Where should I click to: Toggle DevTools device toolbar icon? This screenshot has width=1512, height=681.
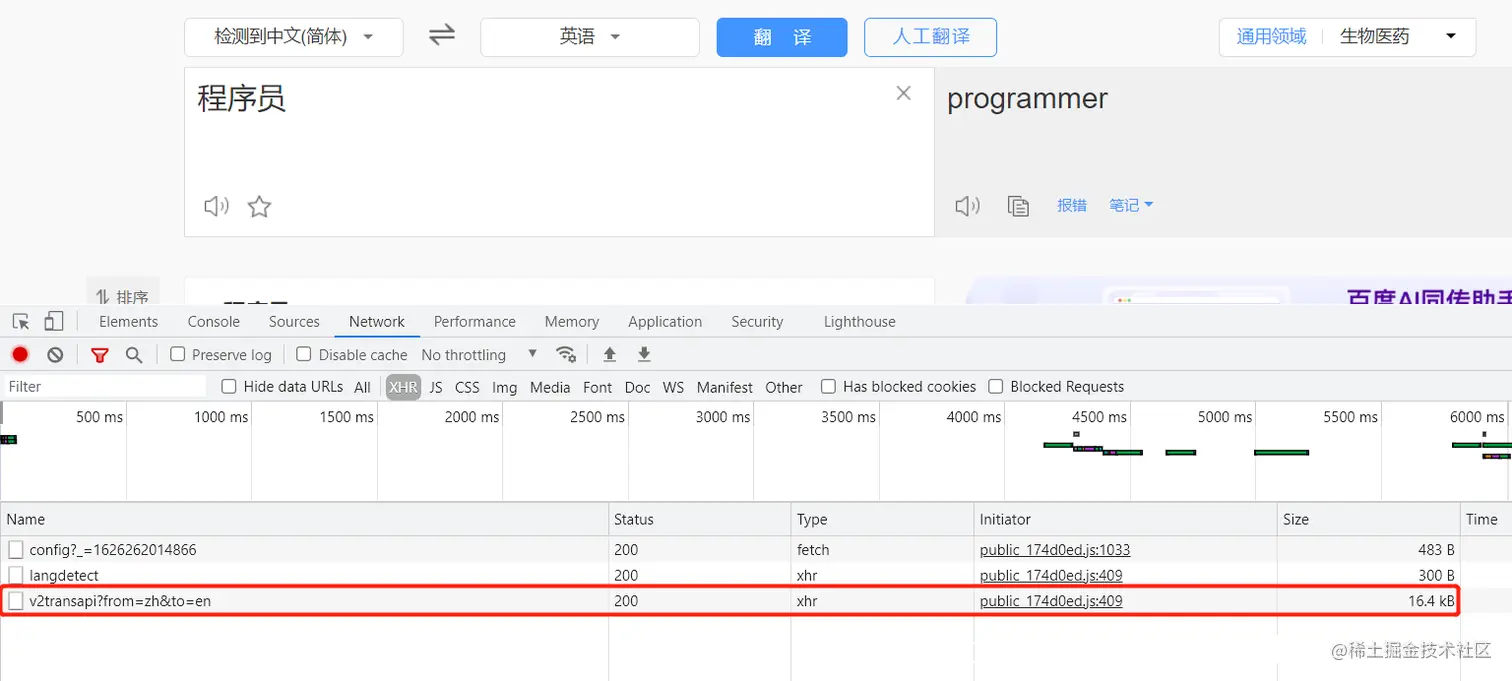click(x=54, y=321)
